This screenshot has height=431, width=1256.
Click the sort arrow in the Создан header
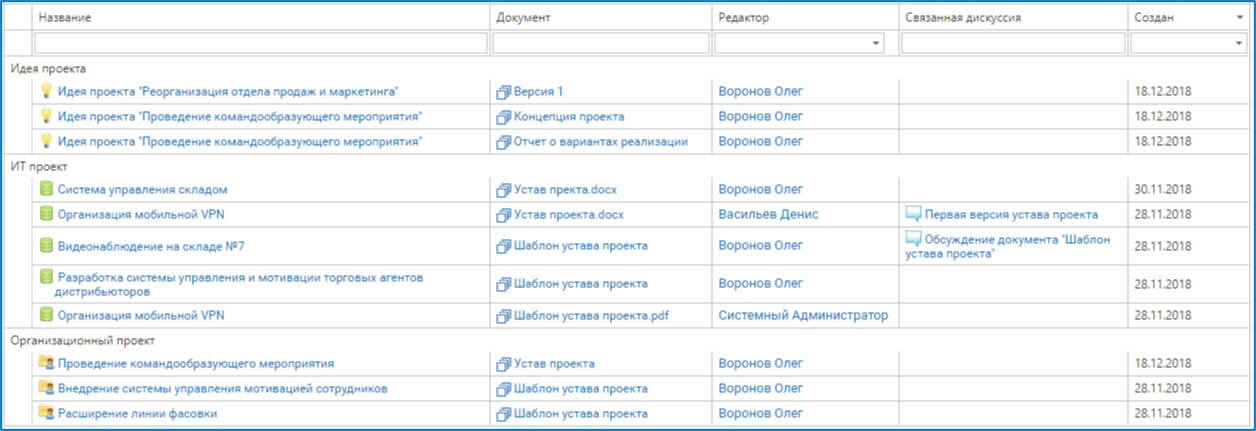pyautogui.click(x=1240, y=18)
